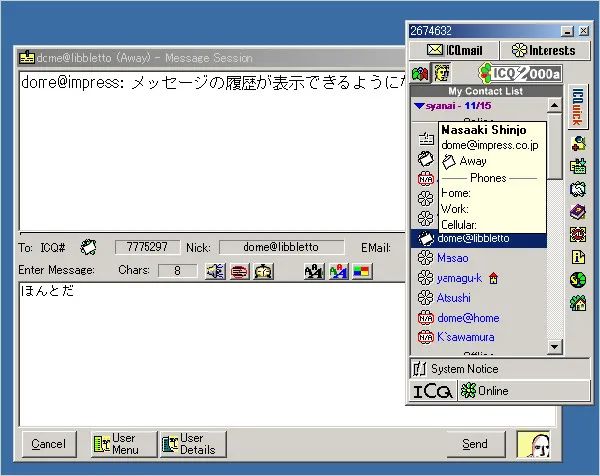Viewport: 600px width, 476px height.
Task: Click the sound speaker icon in message toolbar
Action: pos(215,271)
